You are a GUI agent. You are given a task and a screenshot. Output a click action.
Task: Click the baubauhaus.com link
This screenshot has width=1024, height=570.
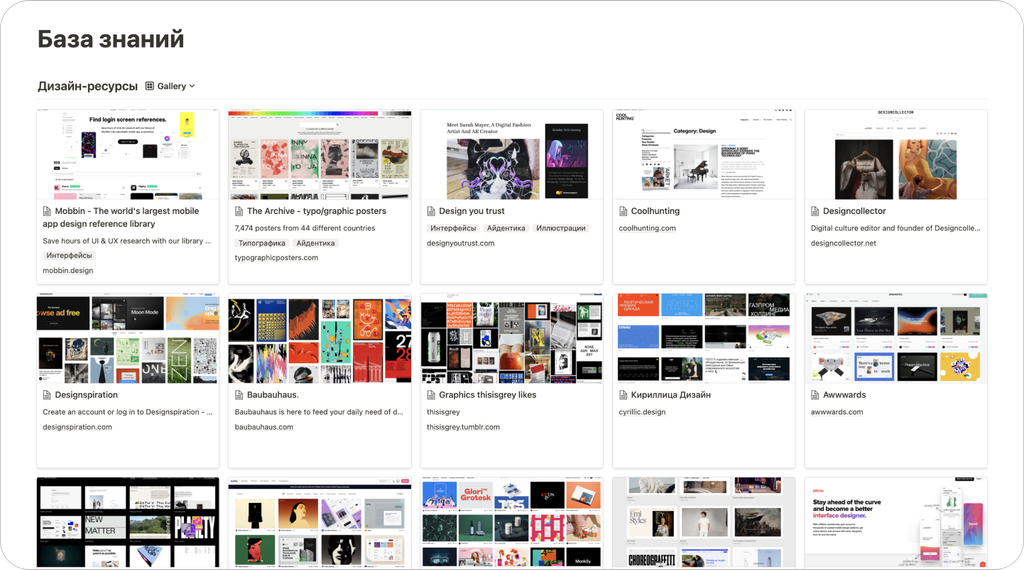(264, 427)
